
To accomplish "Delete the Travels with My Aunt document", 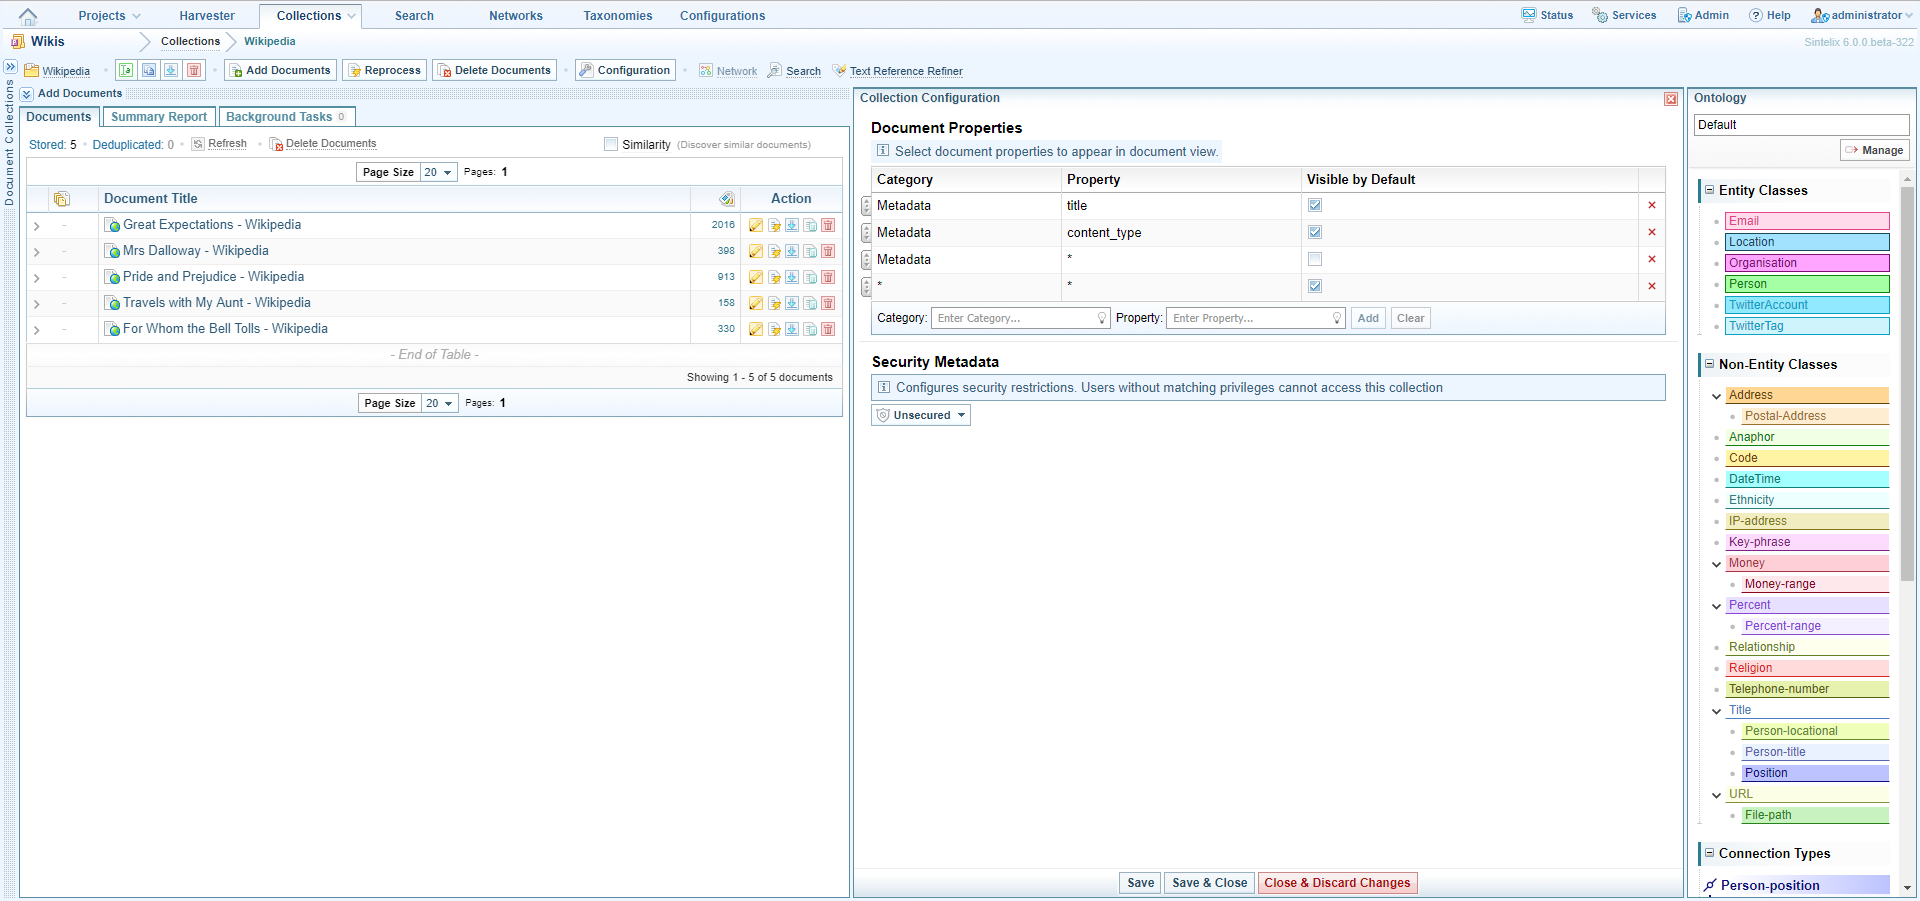I will coord(828,303).
